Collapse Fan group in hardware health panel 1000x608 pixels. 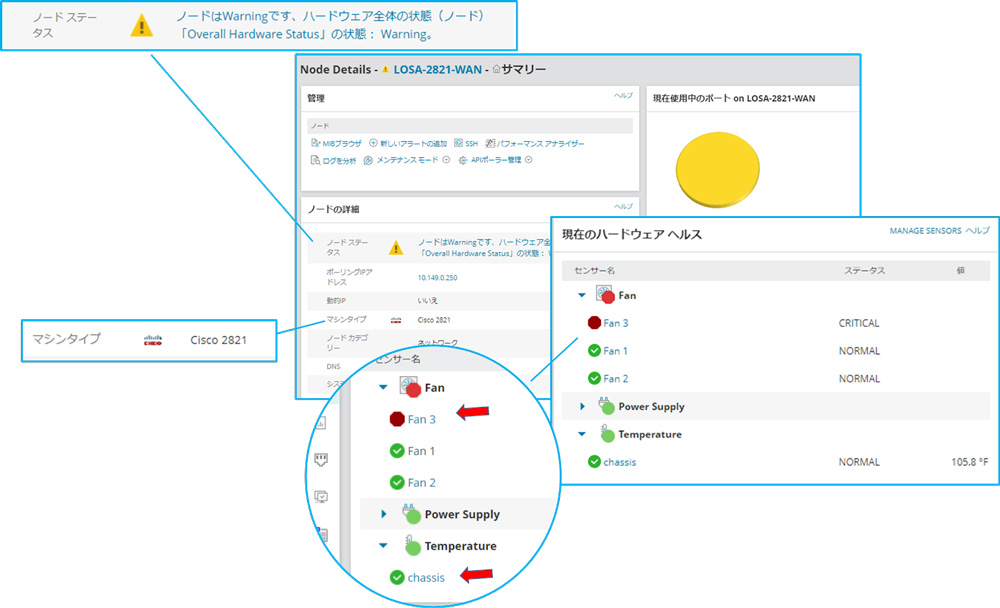coord(582,295)
